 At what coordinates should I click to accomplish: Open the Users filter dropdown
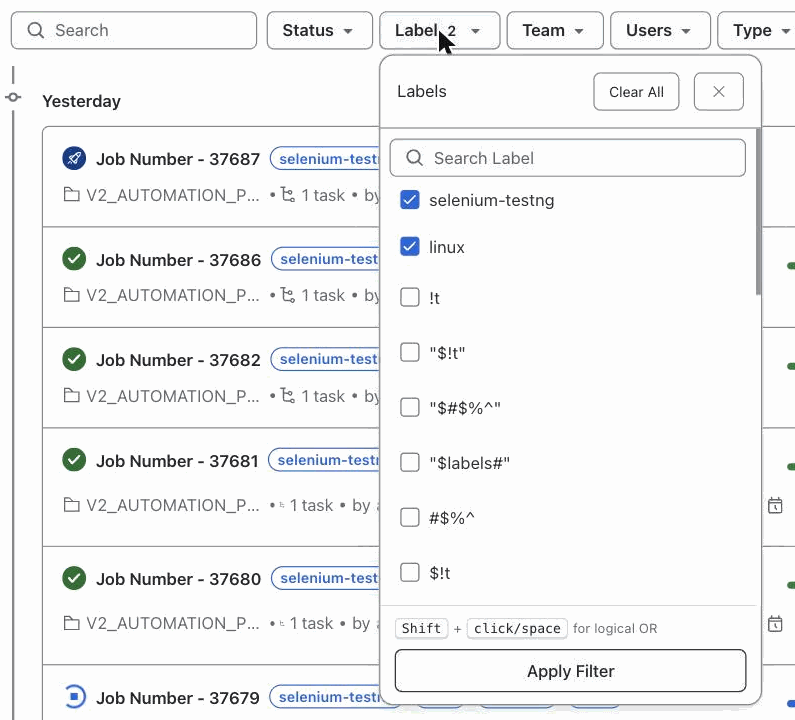point(660,30)
